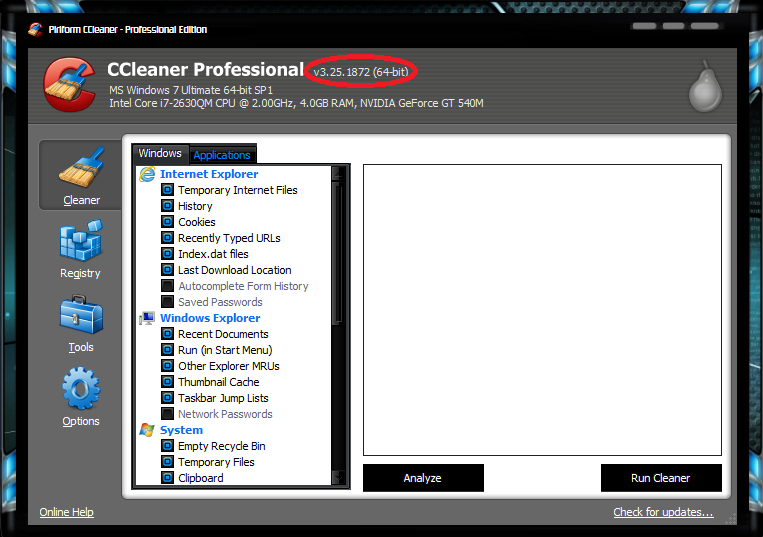This screenshot has height=537, width=763.
Task: Click the Registry label in sidebar
Action: 80,273
